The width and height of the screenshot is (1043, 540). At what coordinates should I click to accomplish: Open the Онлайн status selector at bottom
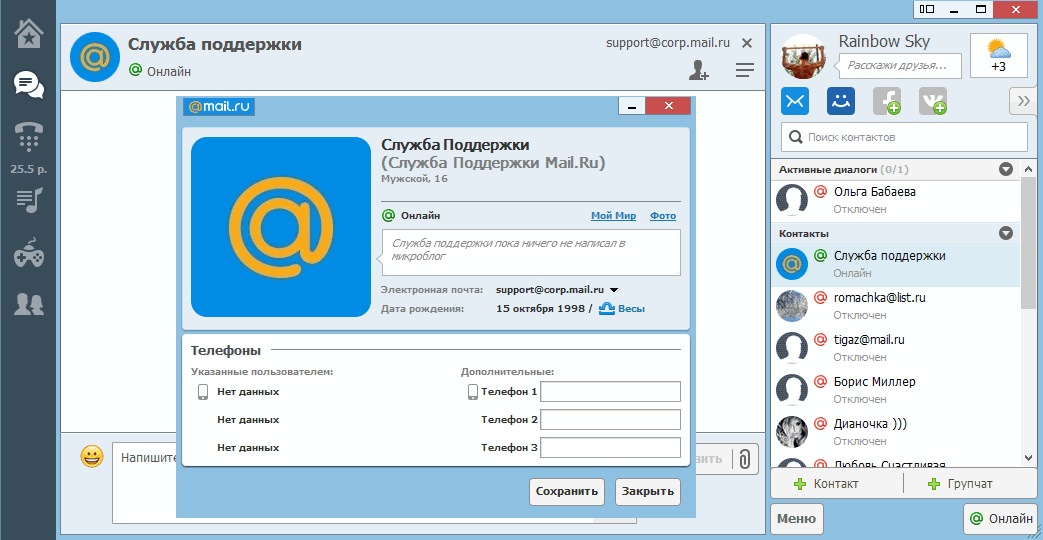coord(999,519)
